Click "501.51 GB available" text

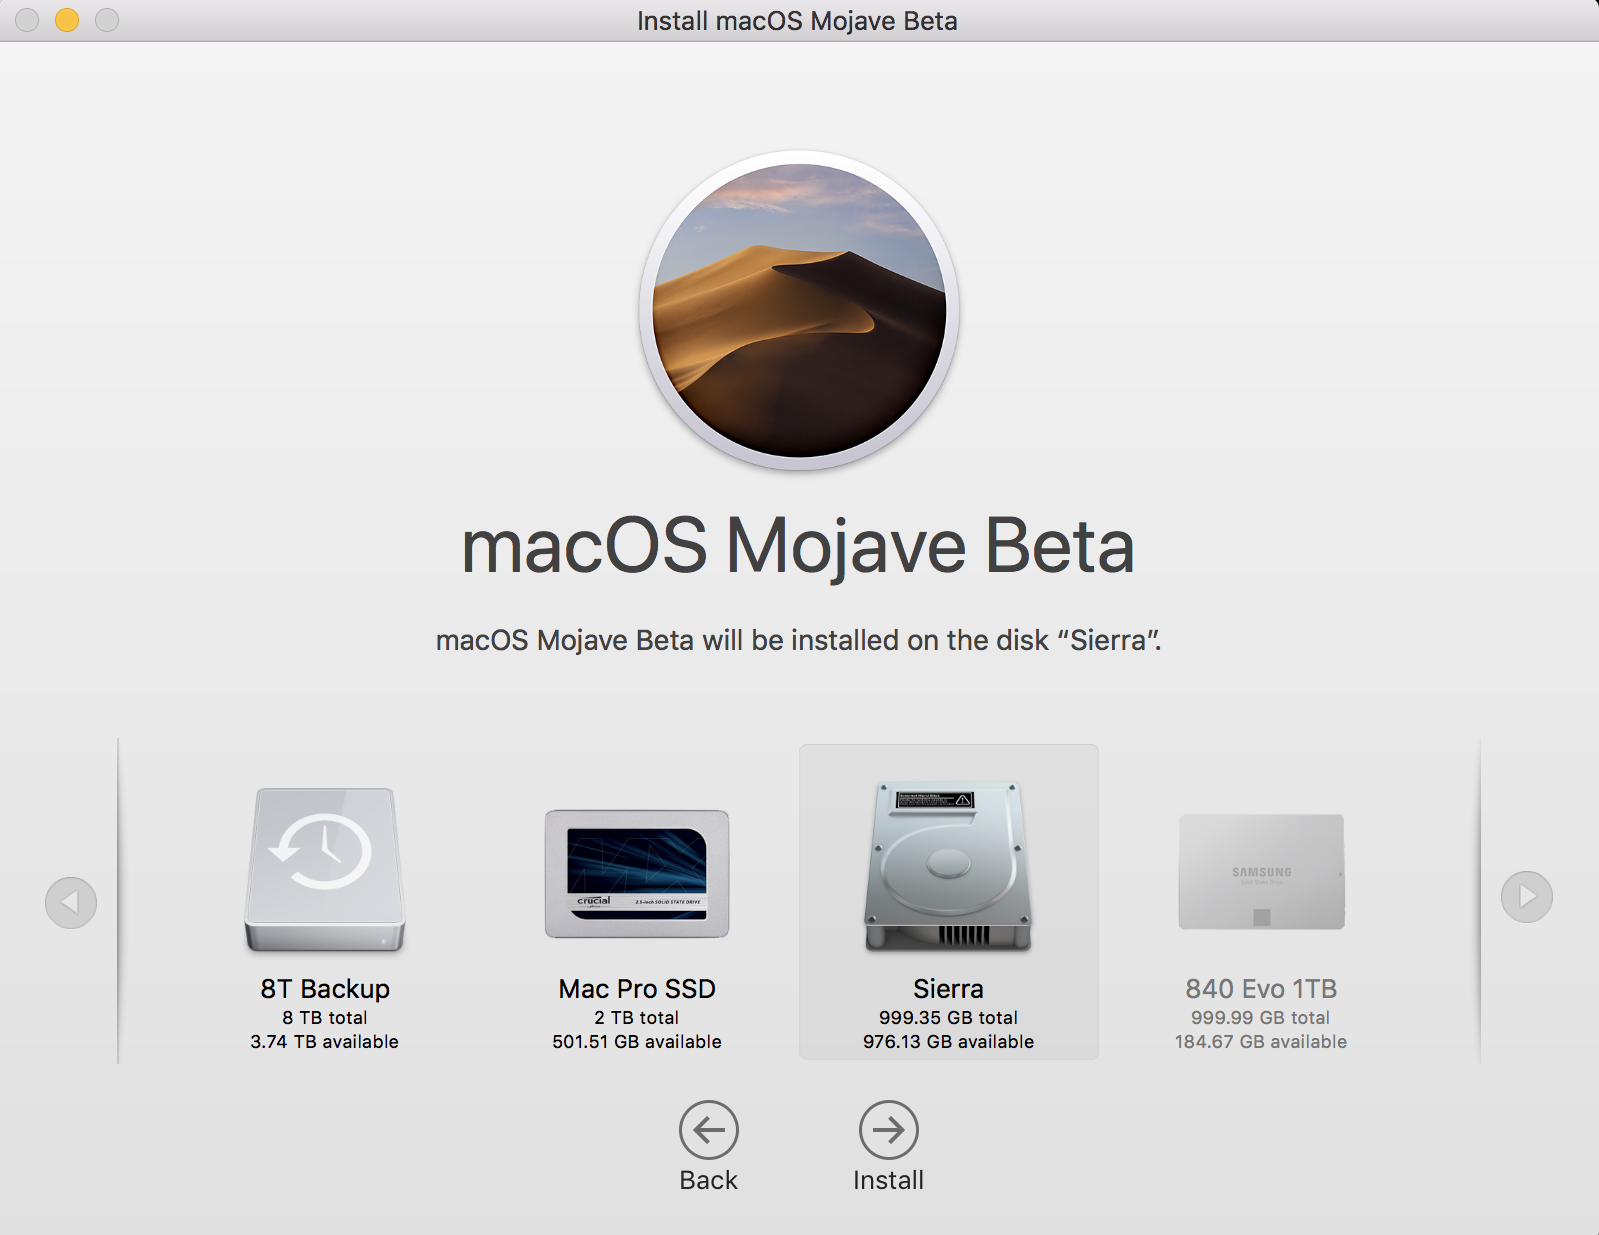[x=637, y=1042]
